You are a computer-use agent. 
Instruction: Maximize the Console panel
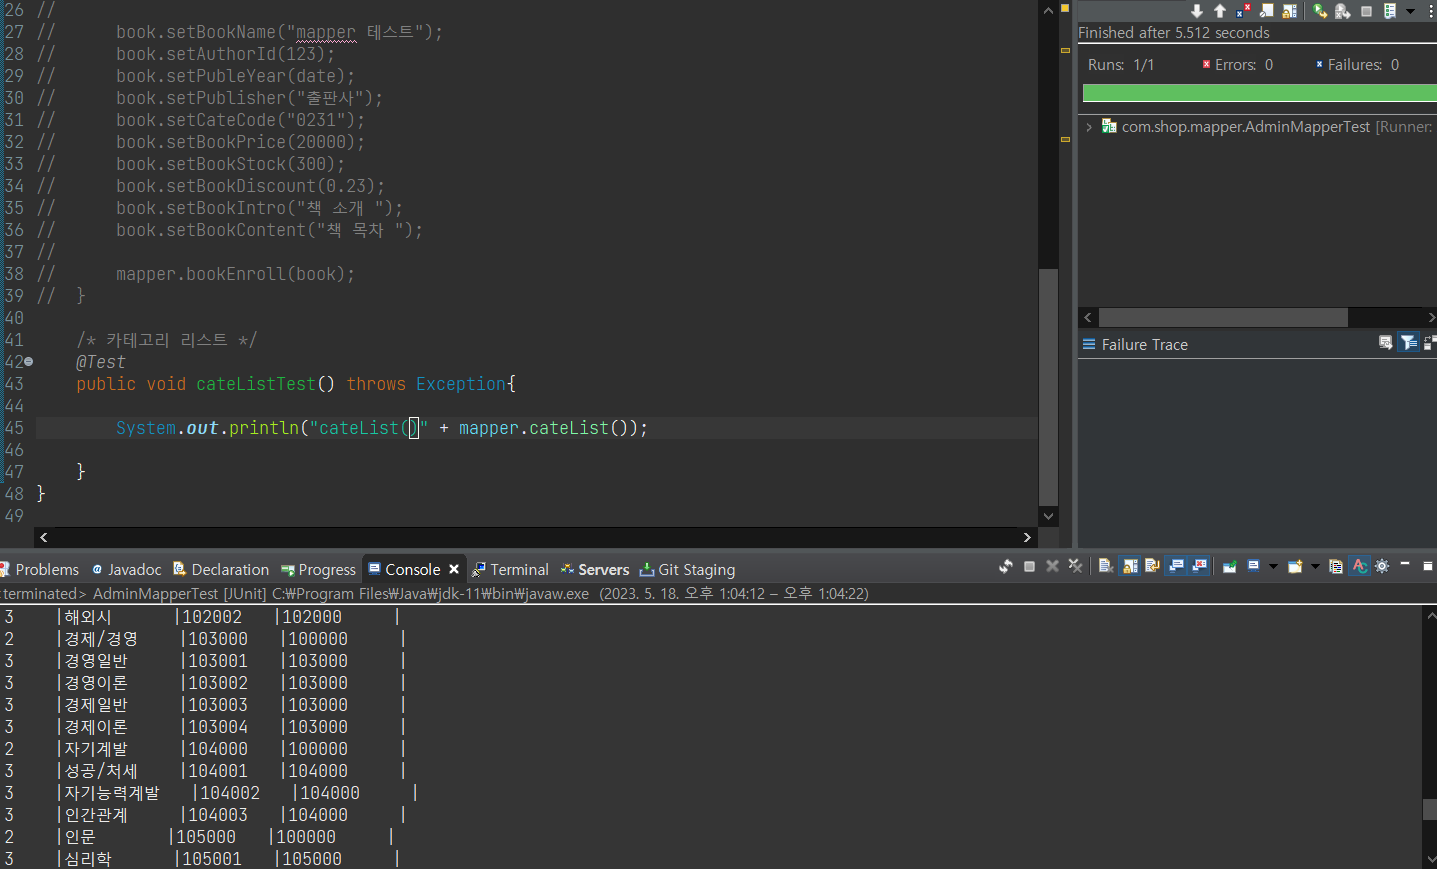pyautogui.click(x=1428, y=566)
